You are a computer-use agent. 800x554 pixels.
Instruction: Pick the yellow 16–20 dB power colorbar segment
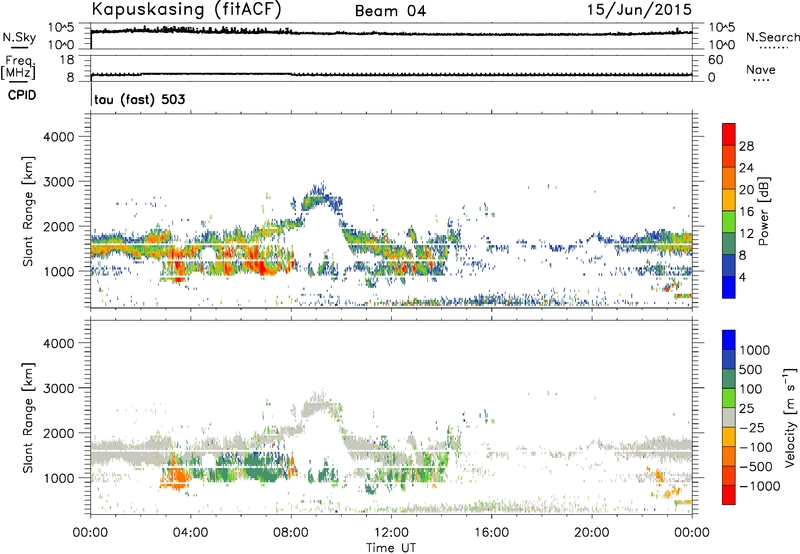(x=729, y=200)
